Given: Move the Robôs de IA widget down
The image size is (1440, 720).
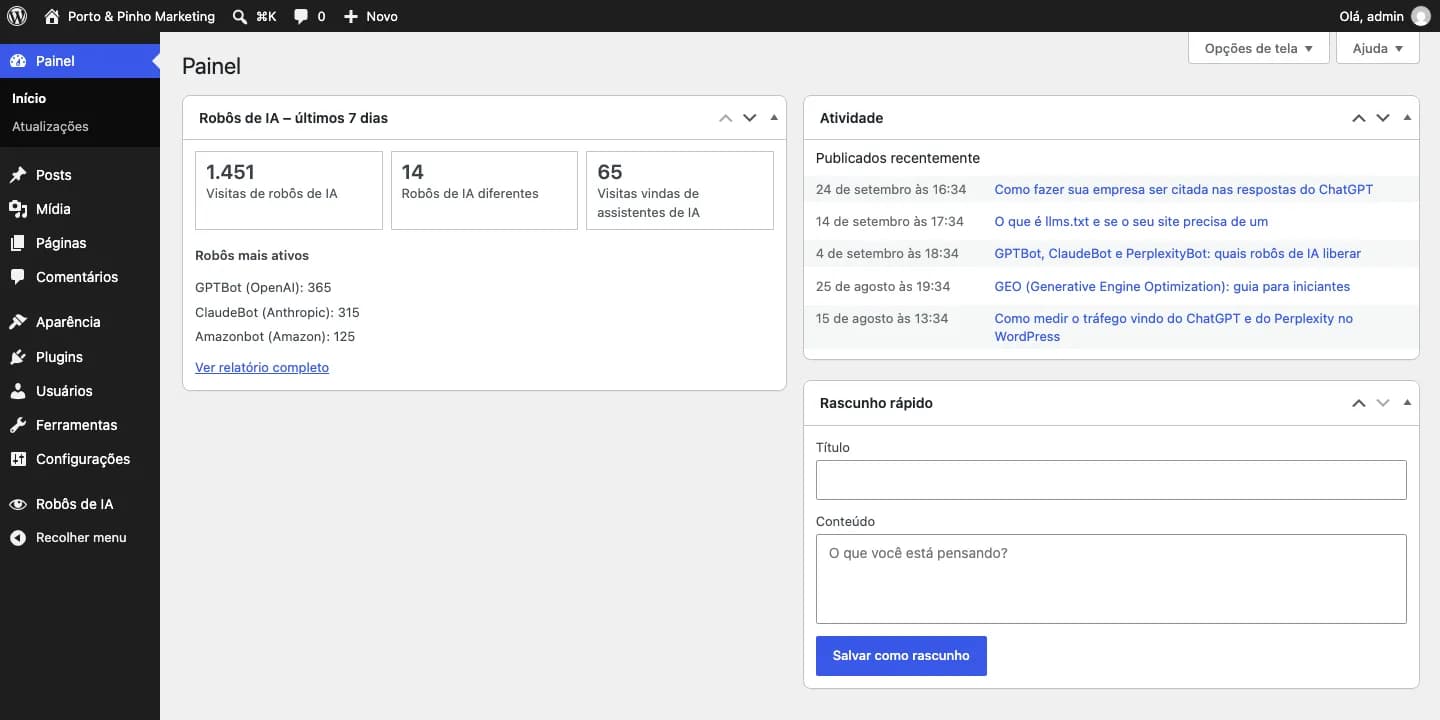Looking at the screenshot, I should click(x=750, y=118).
